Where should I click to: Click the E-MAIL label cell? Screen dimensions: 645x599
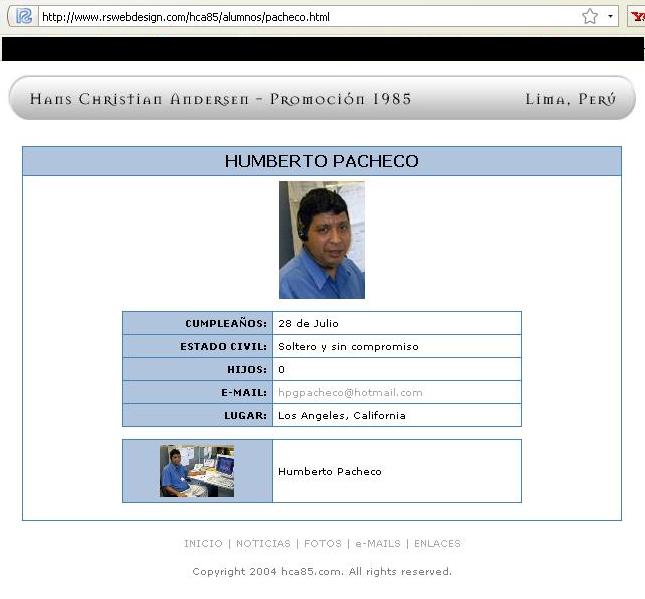197,392
